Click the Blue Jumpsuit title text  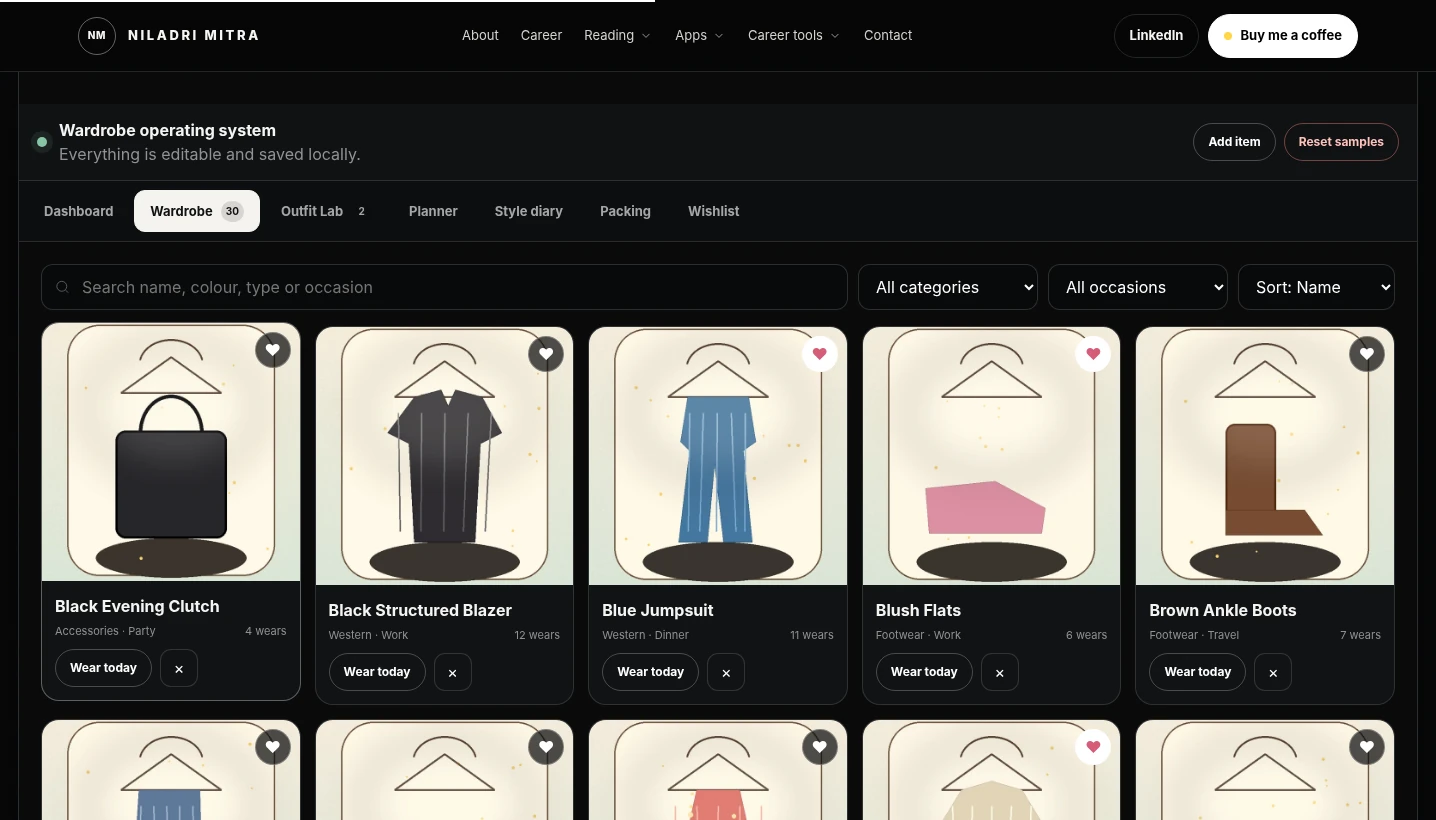658,610
